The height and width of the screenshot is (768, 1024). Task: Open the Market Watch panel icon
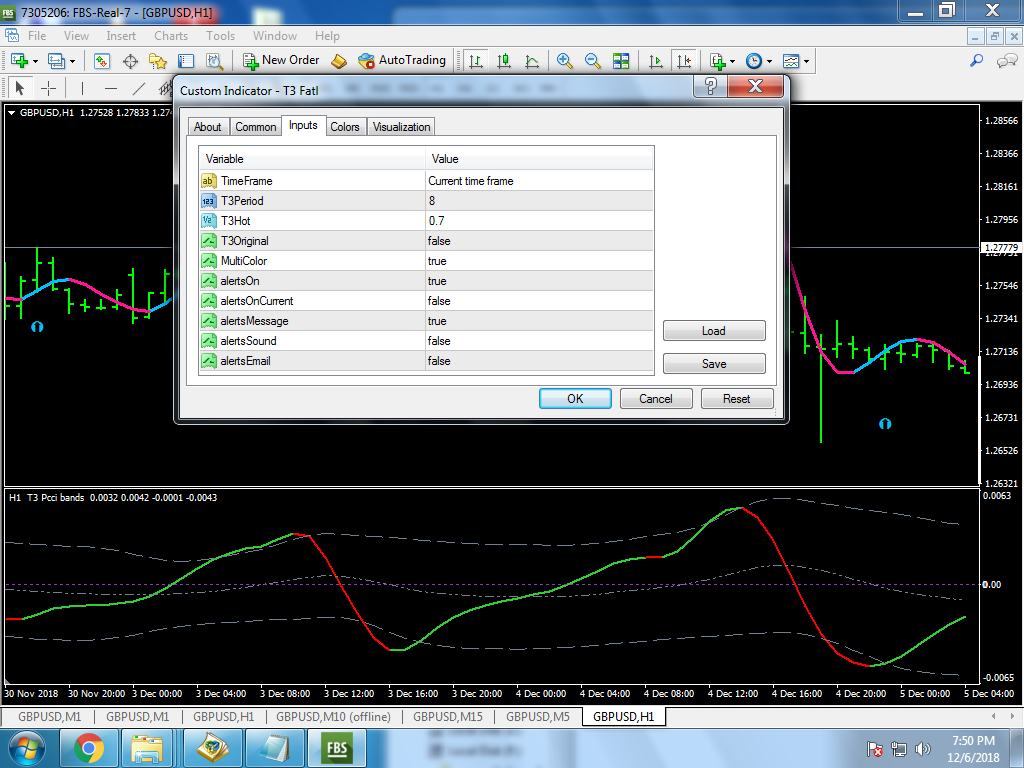click(102, 61)
